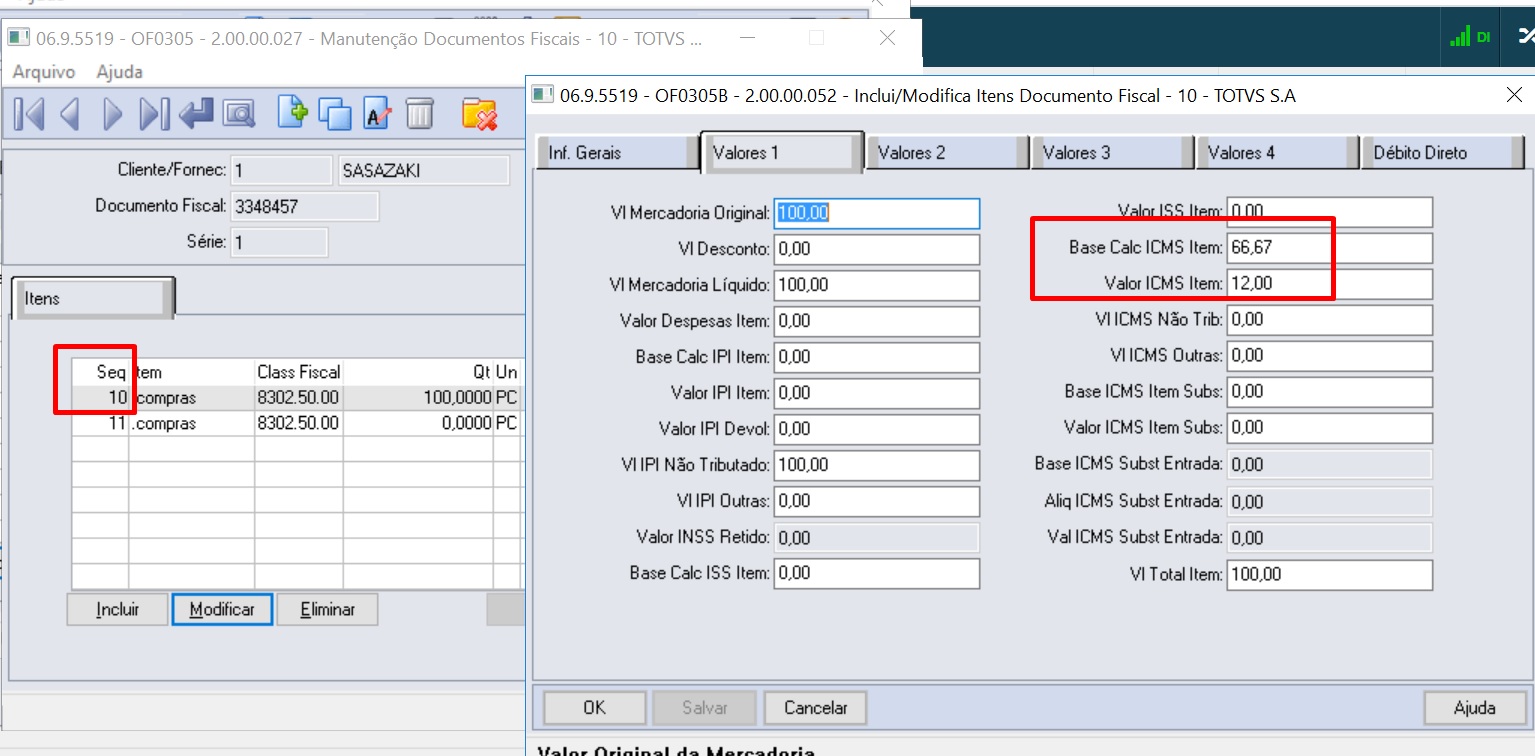
Task: Click the green signal bars tray icon
Action: point(1460,37)
